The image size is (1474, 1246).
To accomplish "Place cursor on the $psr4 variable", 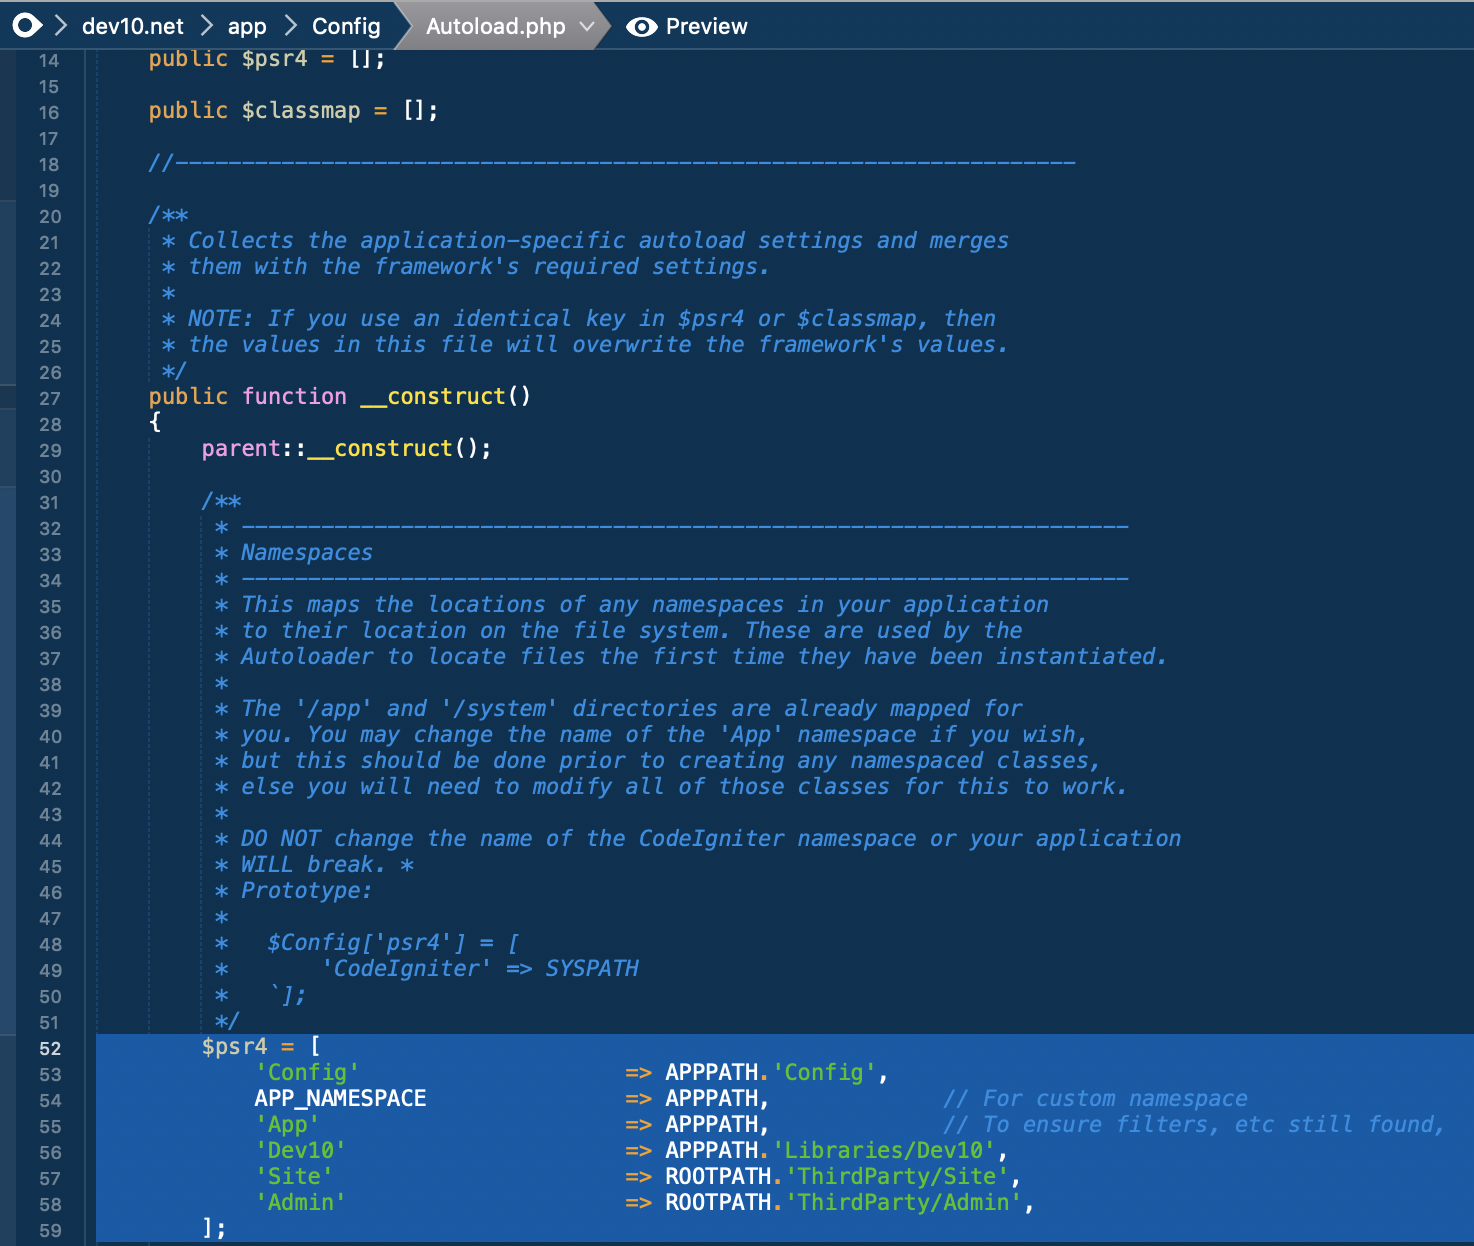I will [234, 1046].
